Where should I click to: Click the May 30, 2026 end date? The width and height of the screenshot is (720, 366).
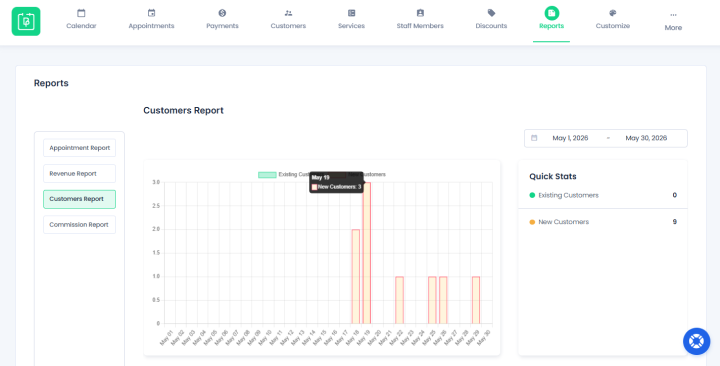tap(646, 138)
